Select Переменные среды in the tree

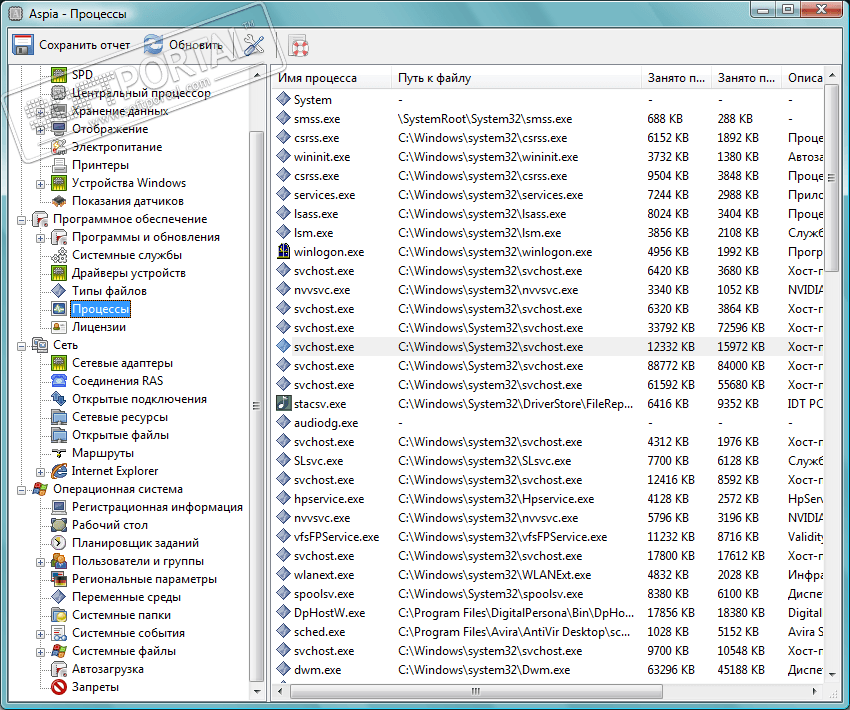[x=126, y=597]
